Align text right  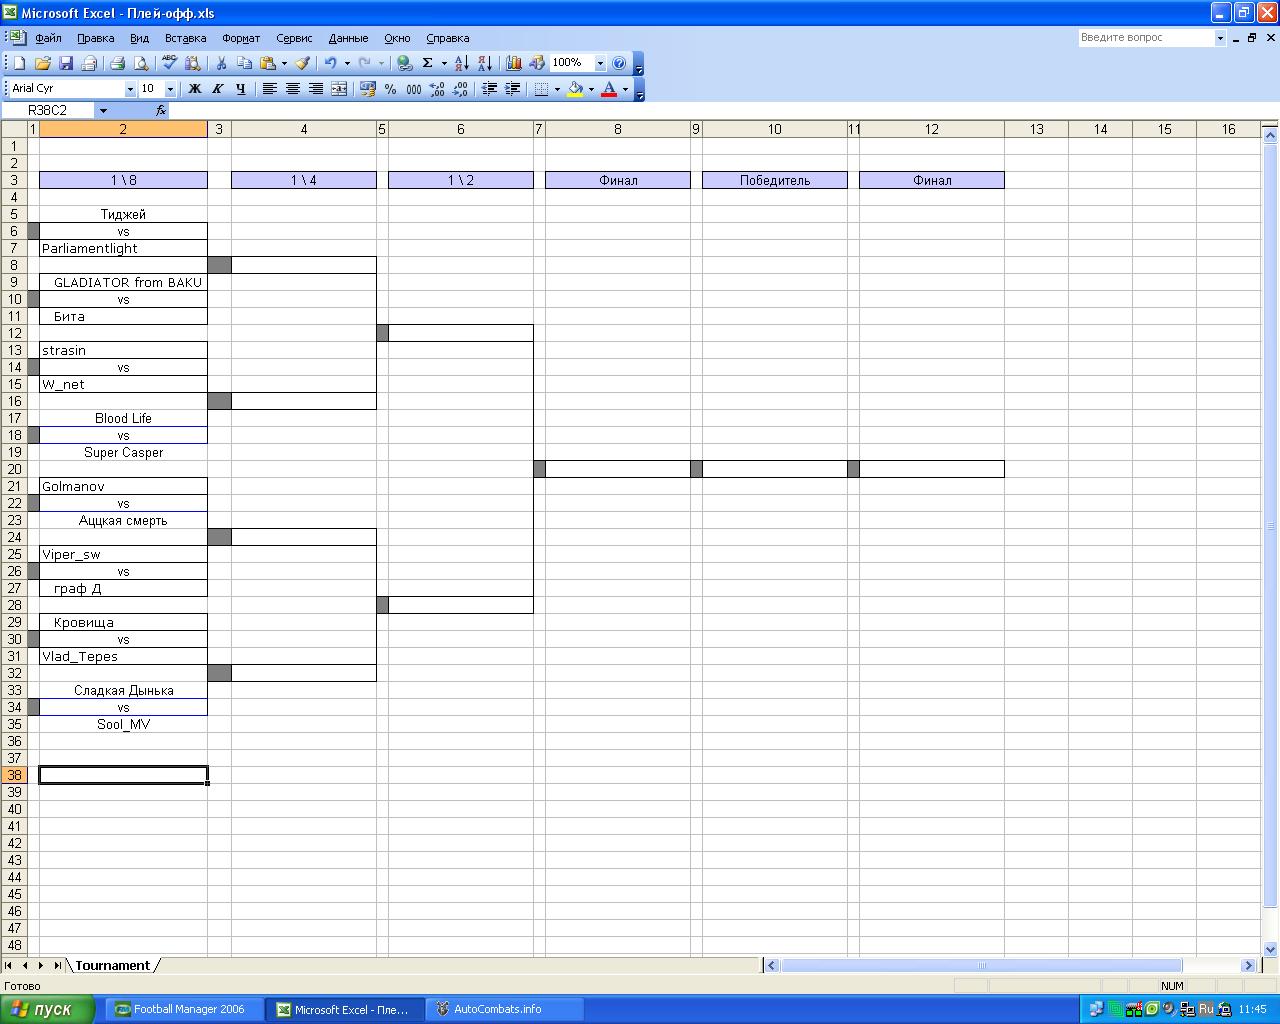[x=316, y=89]
